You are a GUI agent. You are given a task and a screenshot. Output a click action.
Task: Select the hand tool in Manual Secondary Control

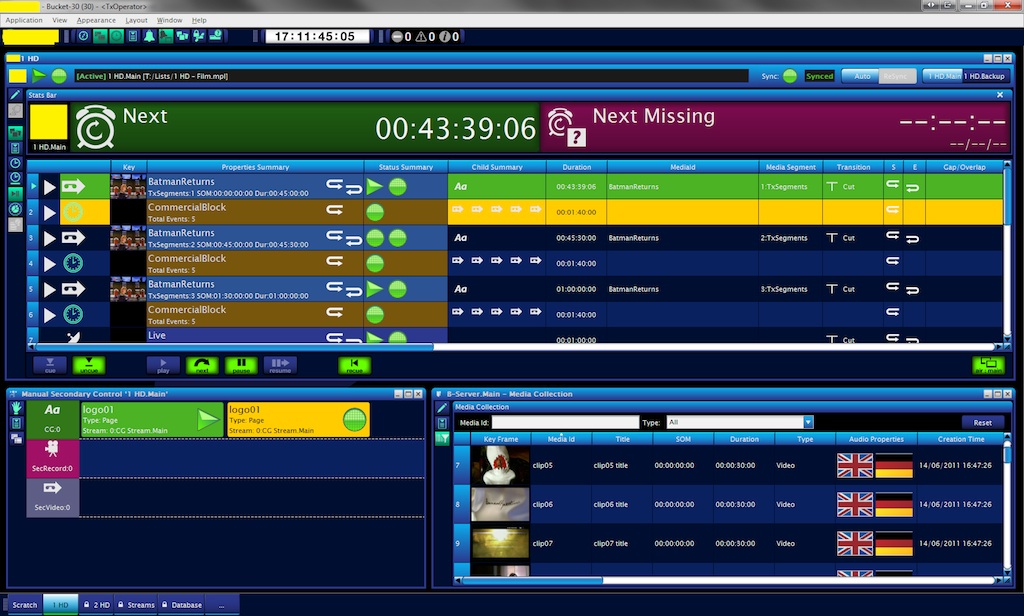click(x=16, y=408)
